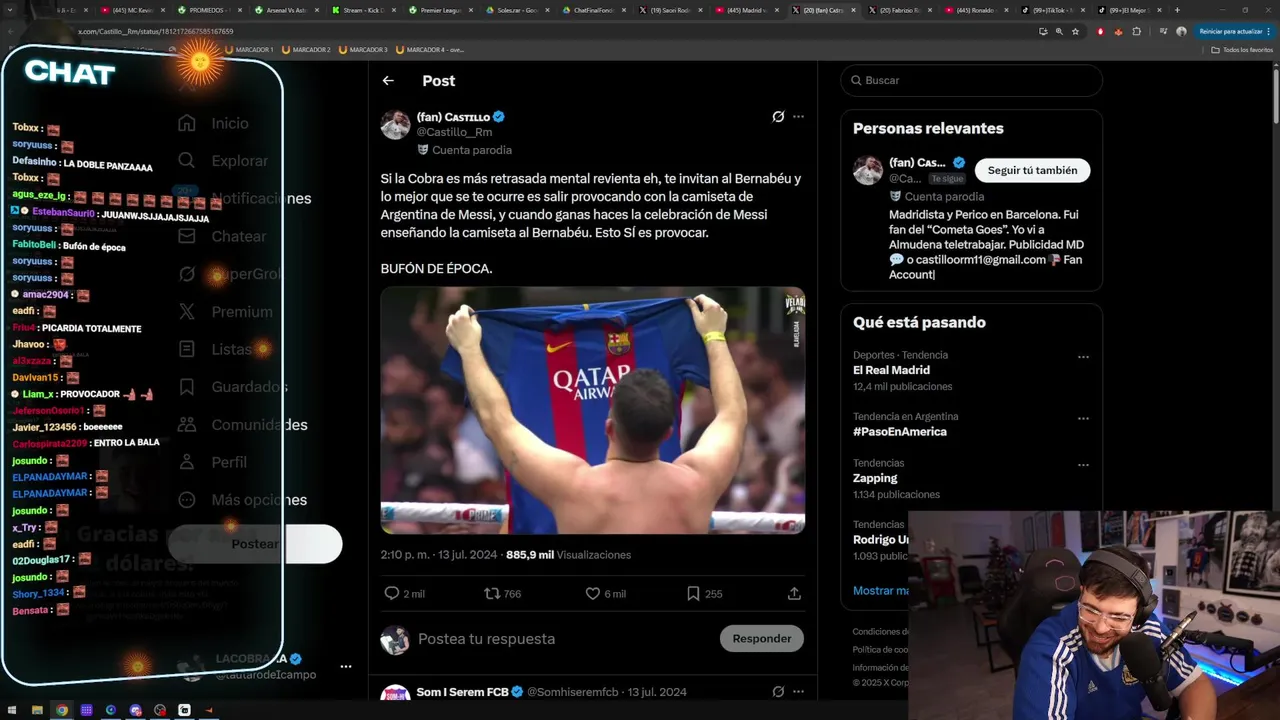Click Castillo's avatar beside the post
Viewport: 1280px width, 720px height.
pos(396,125)
